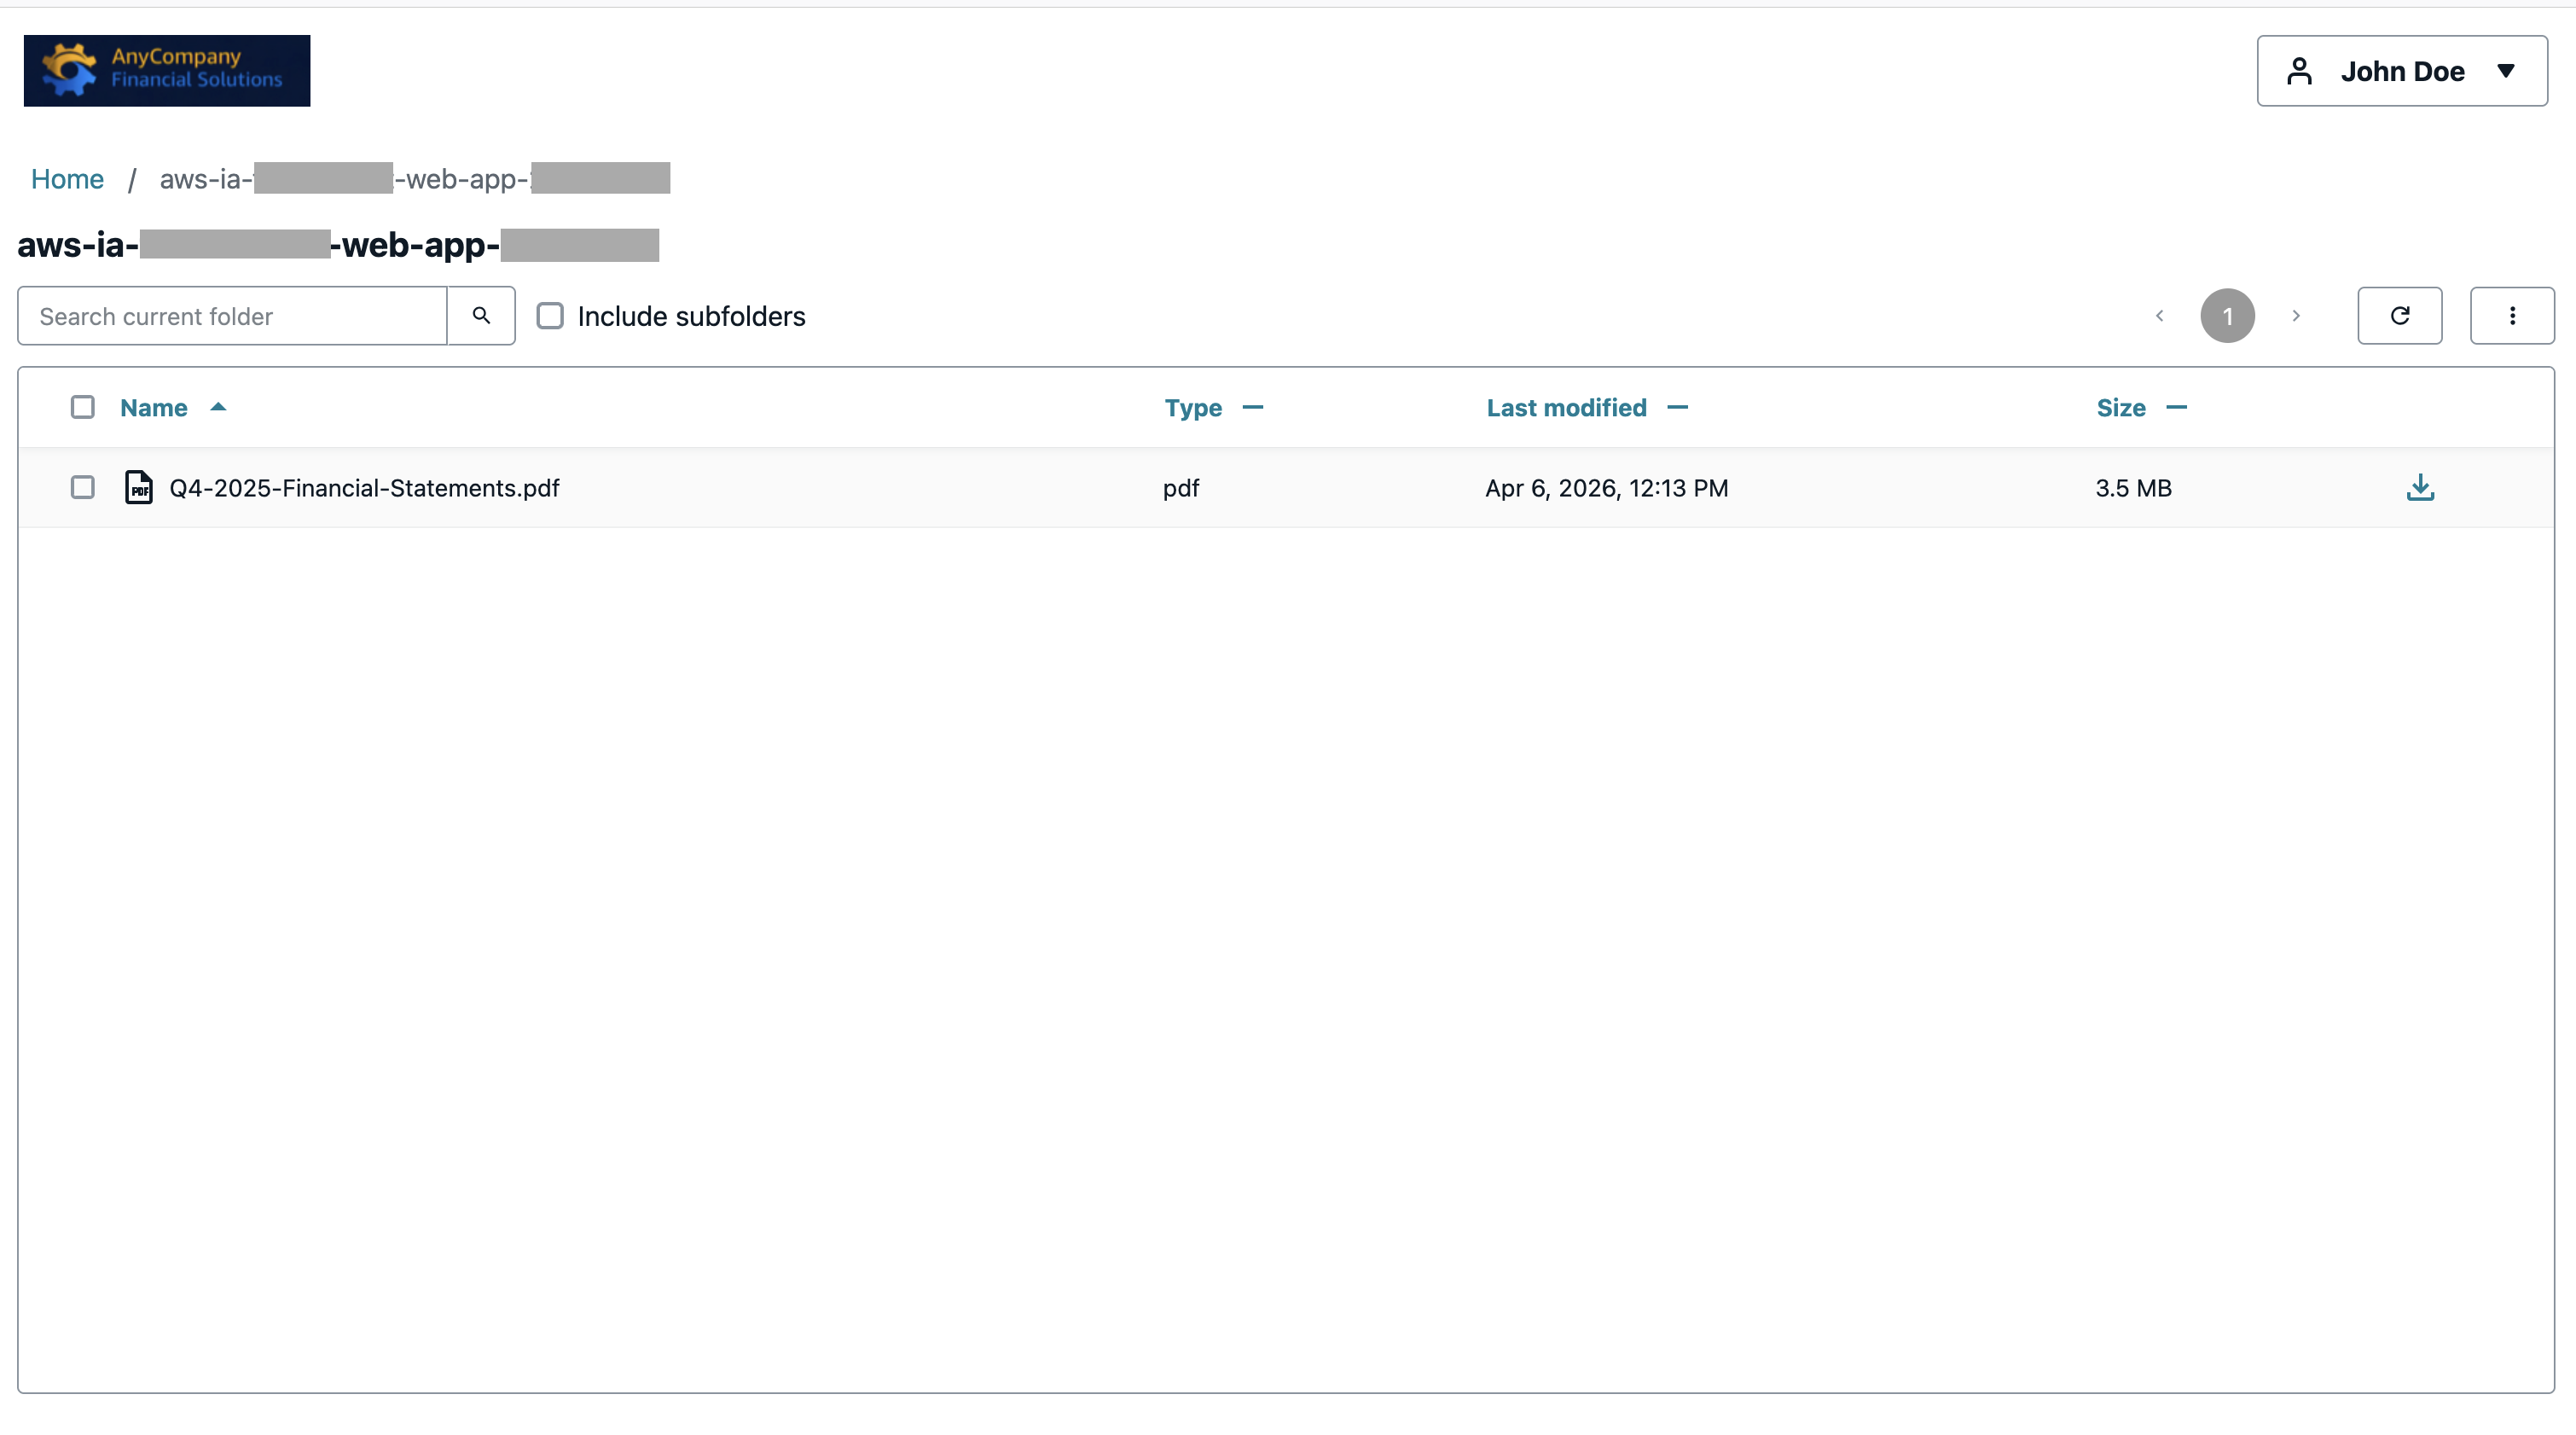Select page 1 in pagination
The height and width of the screenshot is (1435, 2576).
[2227, 316]
